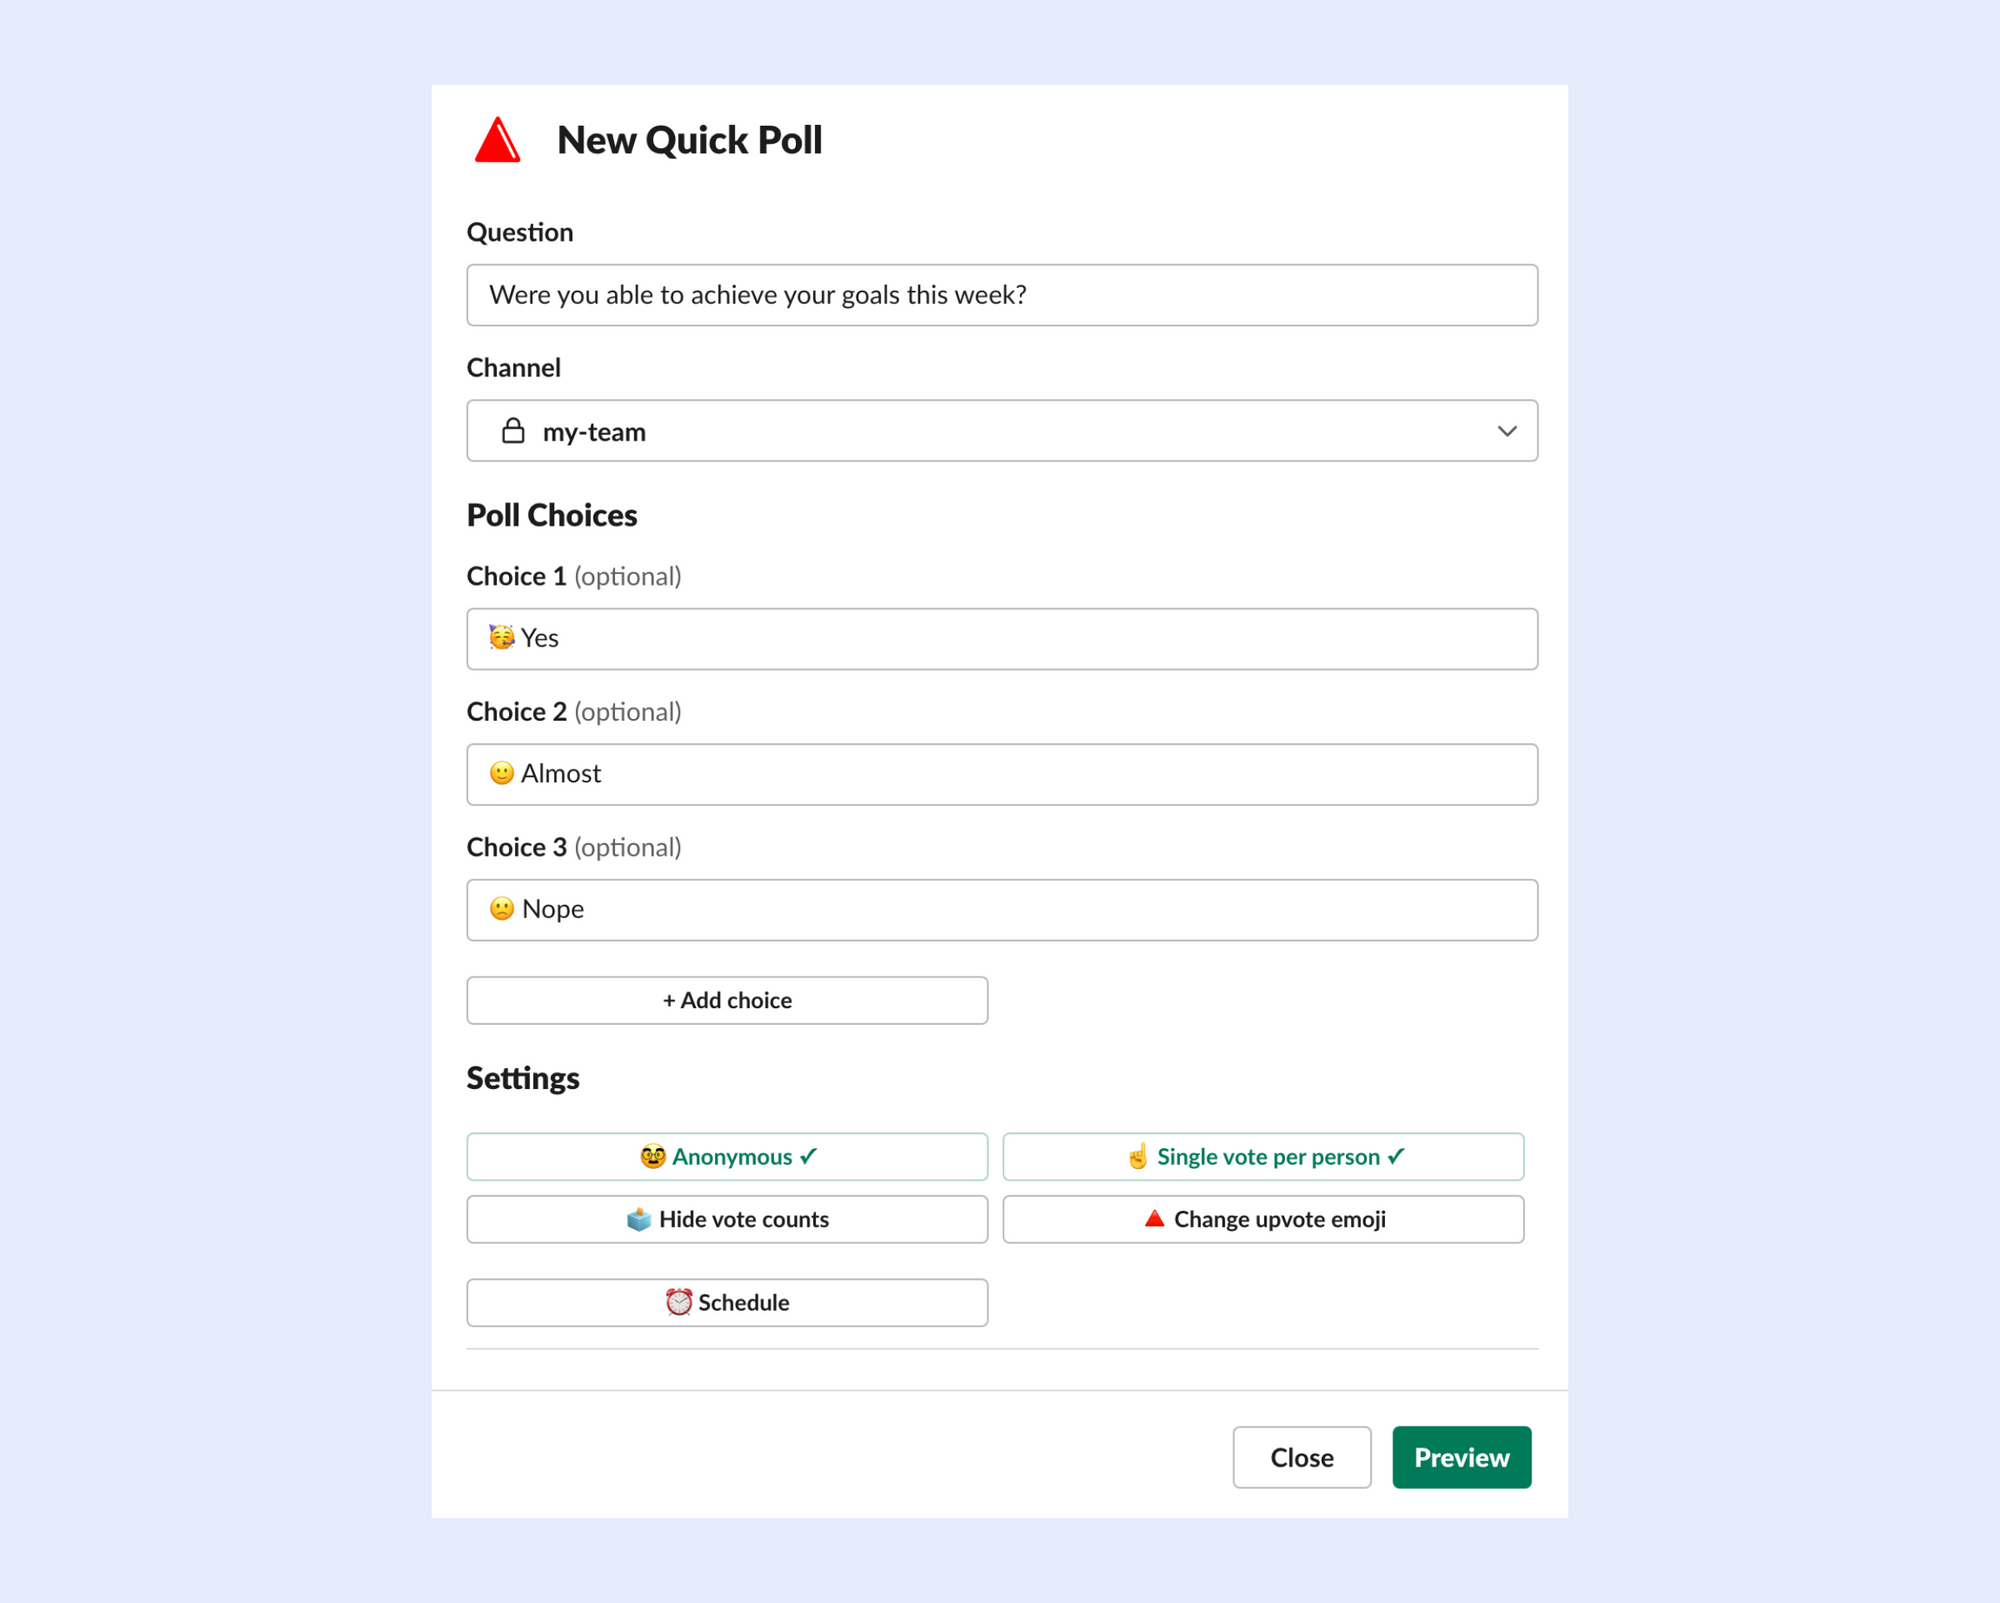Select the my-team channel combo box
2000x1603 pixels.
1002,431
